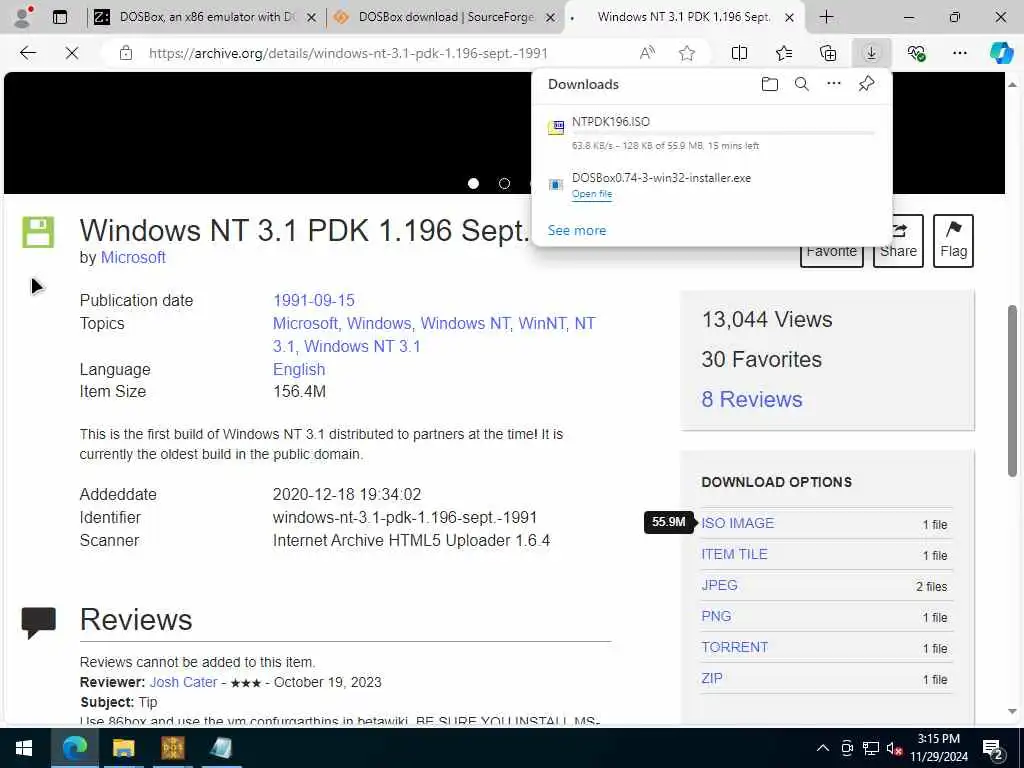Click the browser back arrow

coord(27,53)
